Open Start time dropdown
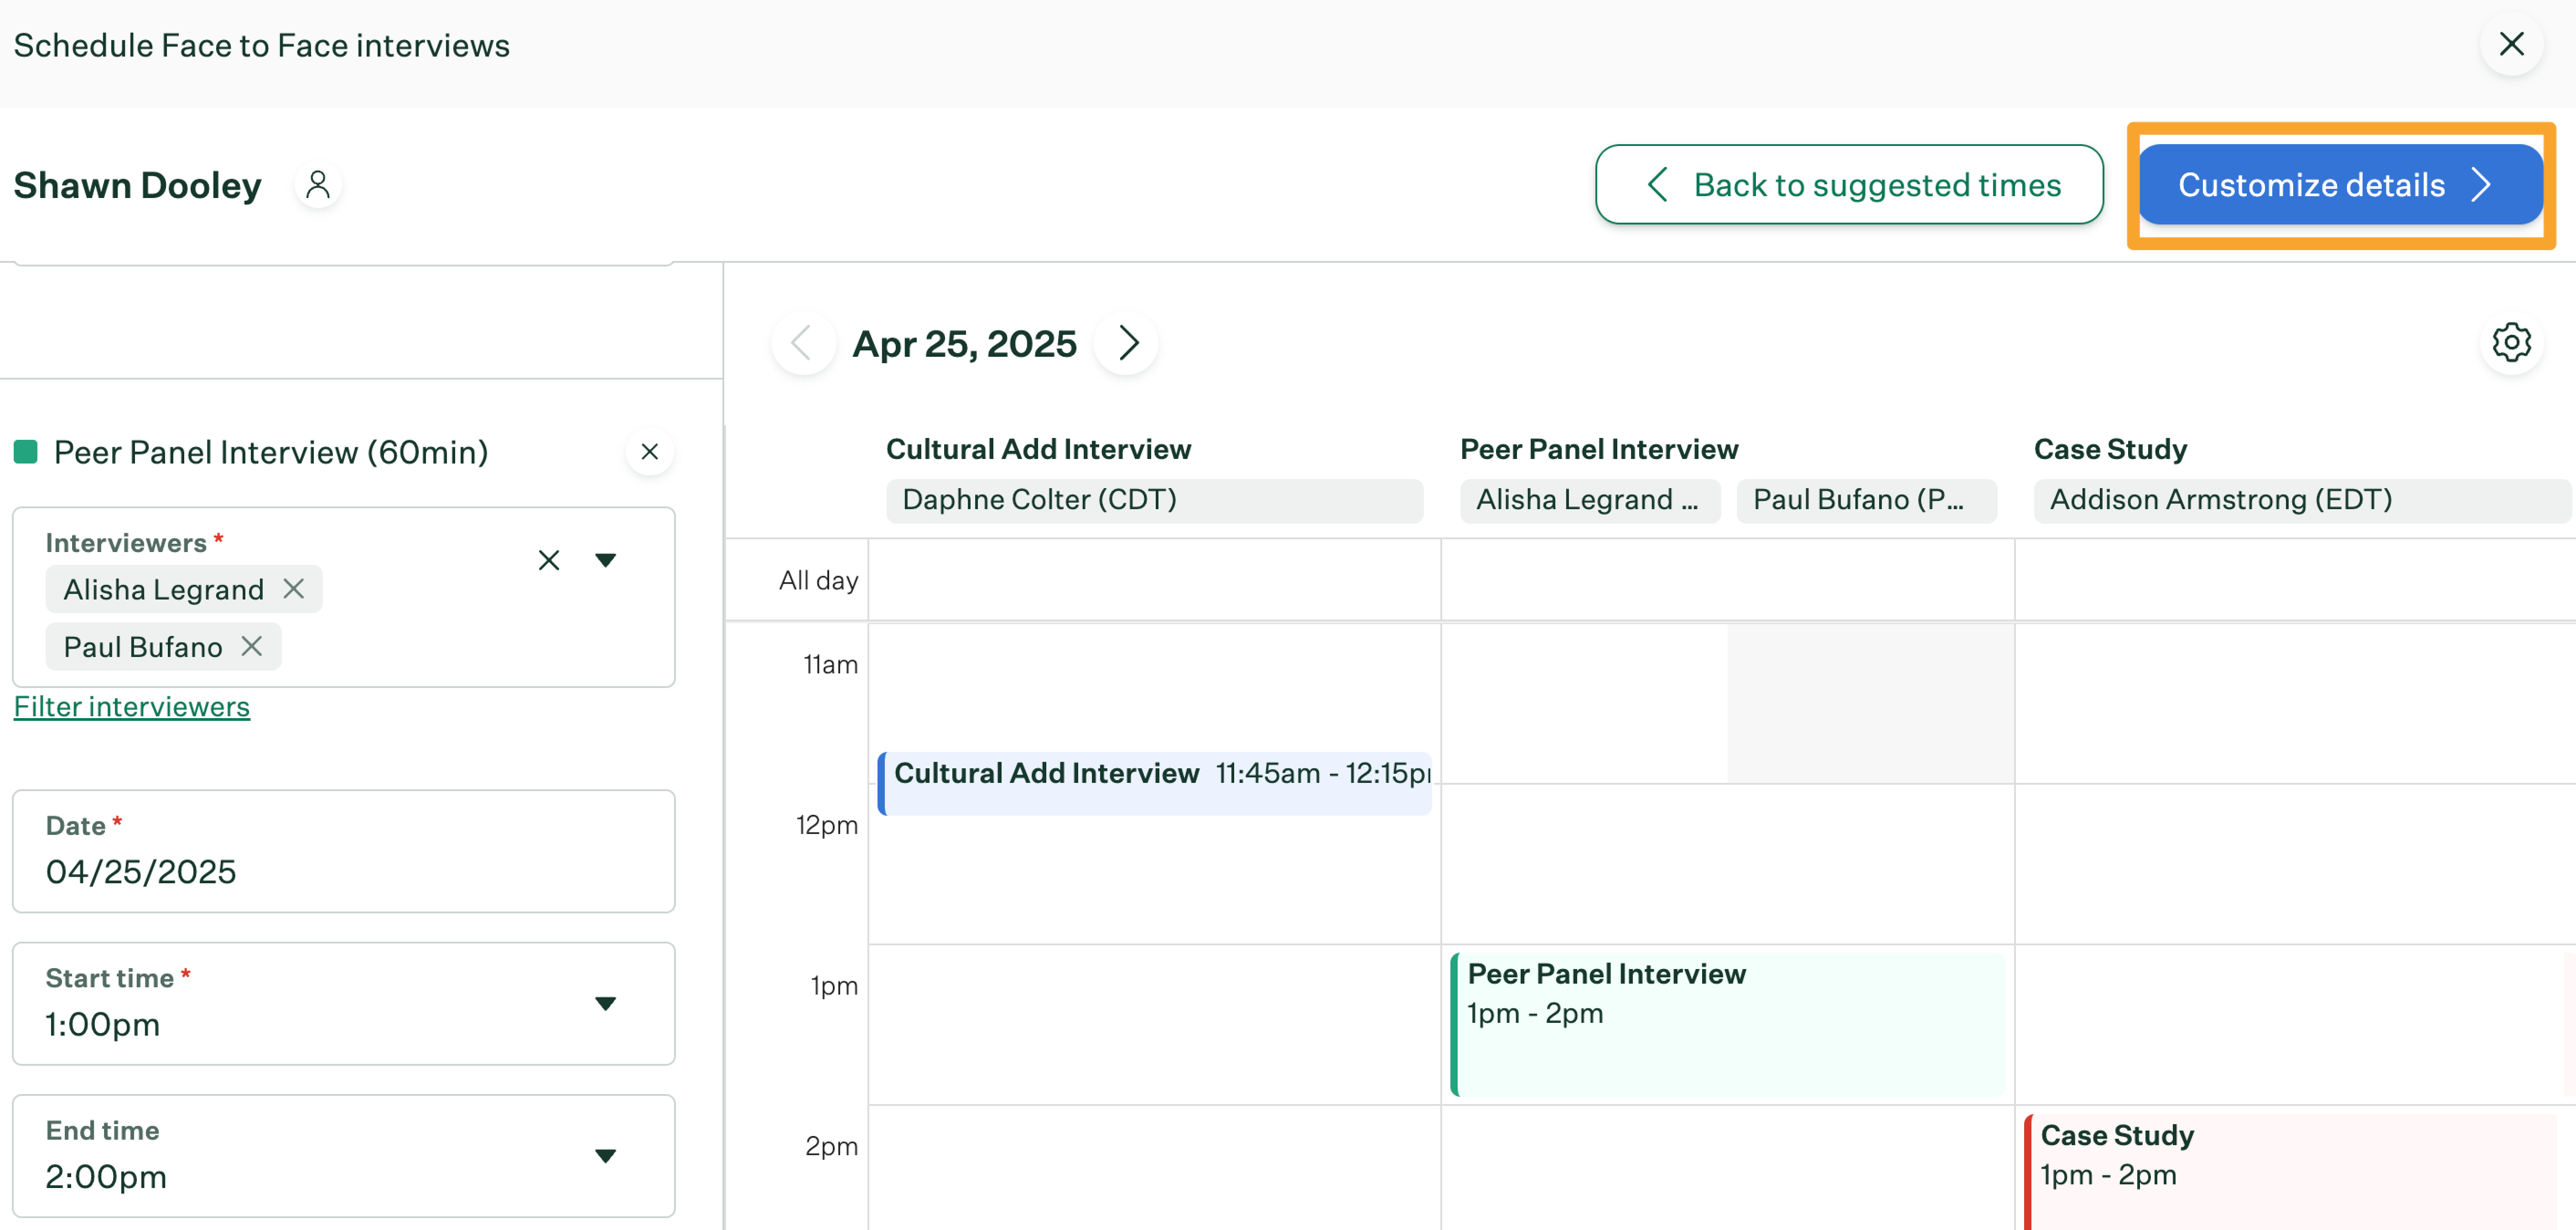This screenshot has width=2576, height=1230. 344,1004
